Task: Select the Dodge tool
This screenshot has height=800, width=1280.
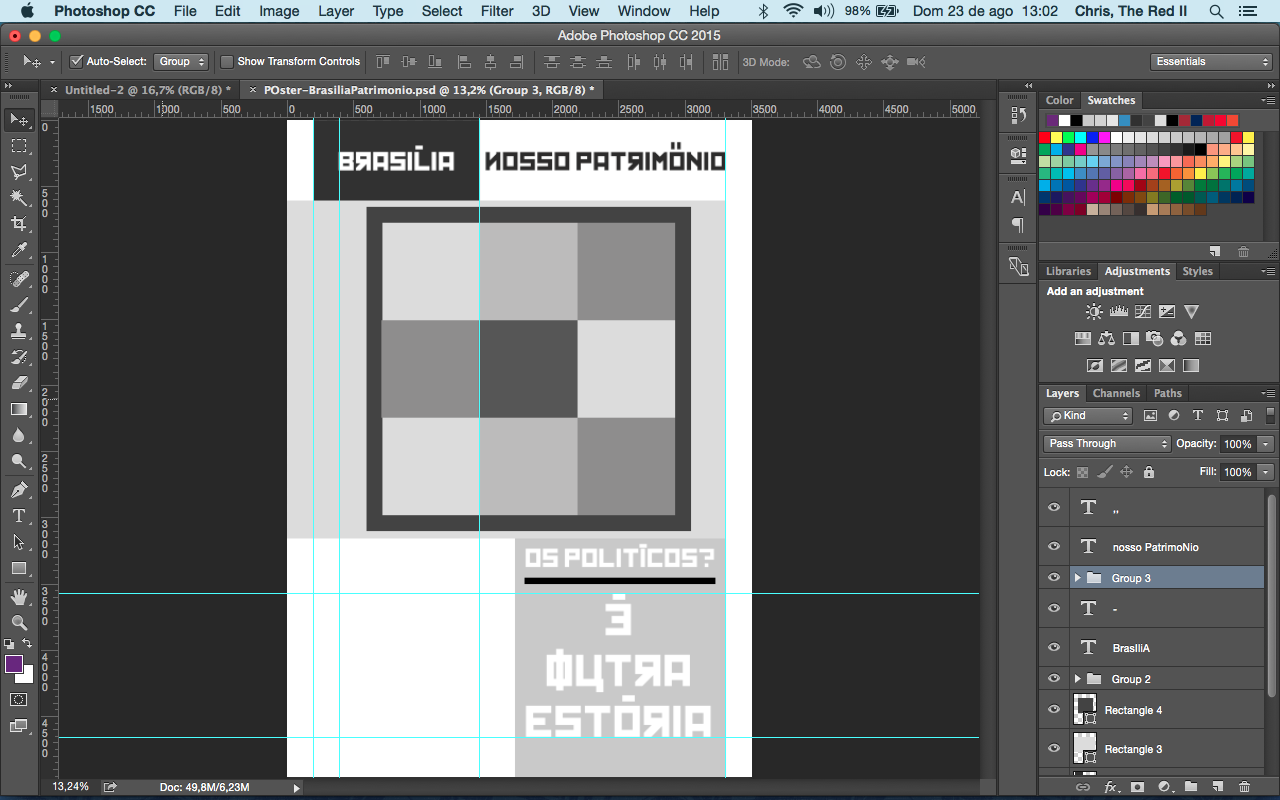Action: 19,461
